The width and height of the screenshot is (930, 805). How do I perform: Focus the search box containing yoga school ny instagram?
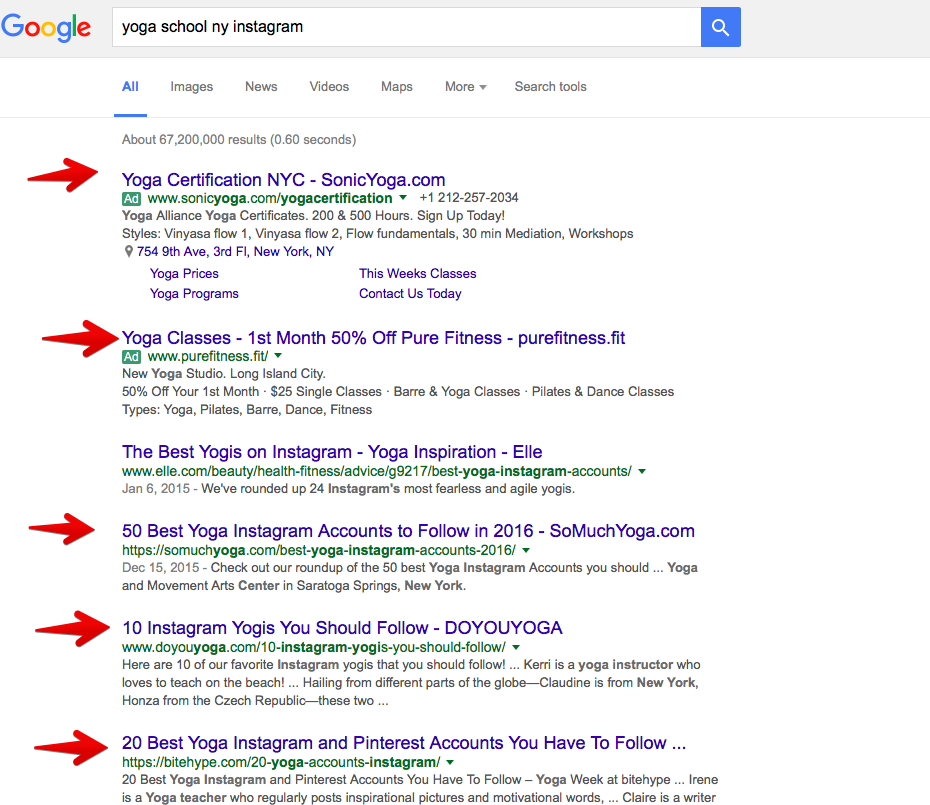coord(407,27)
